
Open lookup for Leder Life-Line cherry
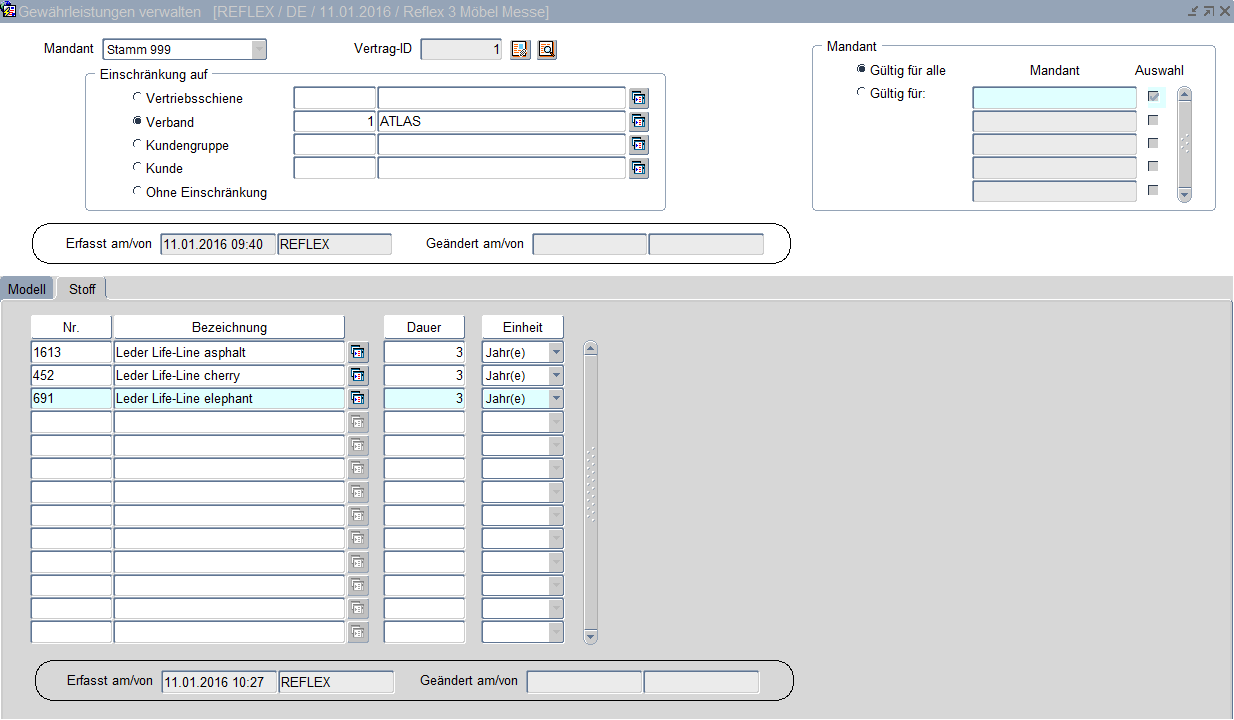coord(358,375)
